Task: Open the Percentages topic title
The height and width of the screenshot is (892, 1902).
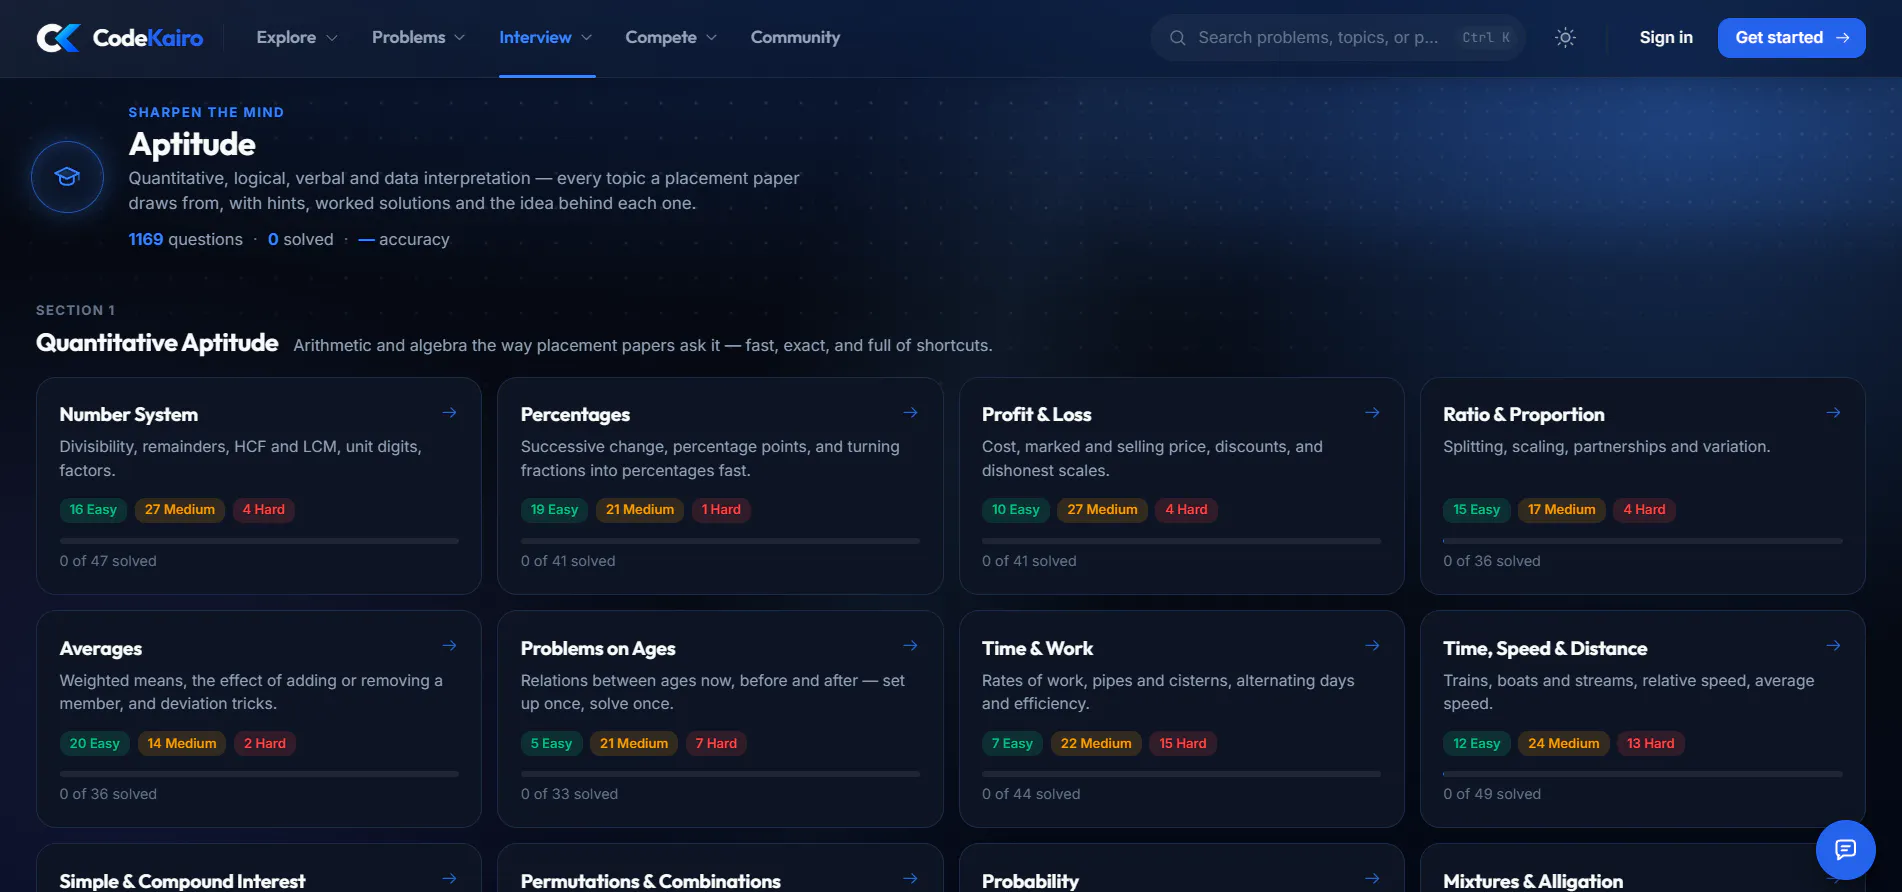Action: pyautogui.click(x=575, y=415)
